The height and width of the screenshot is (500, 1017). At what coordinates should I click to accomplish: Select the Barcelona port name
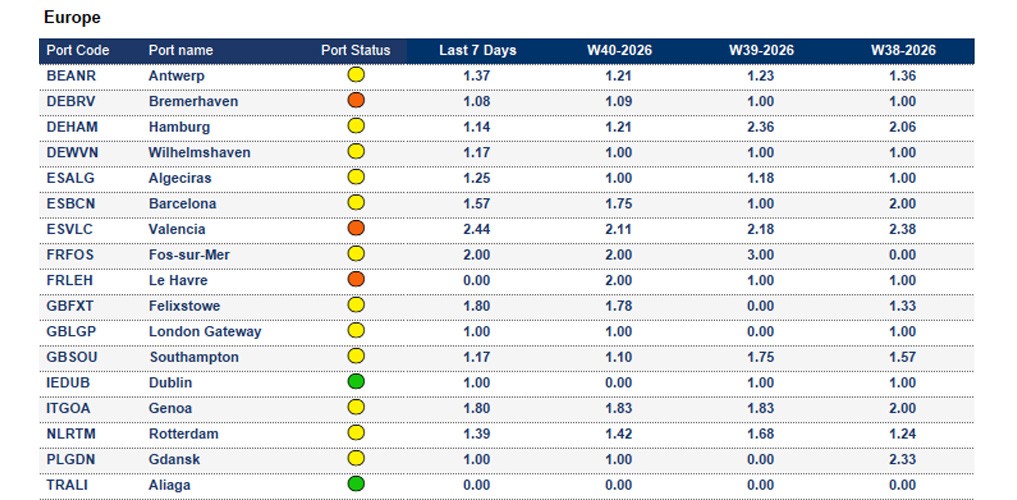coord(182,204)
